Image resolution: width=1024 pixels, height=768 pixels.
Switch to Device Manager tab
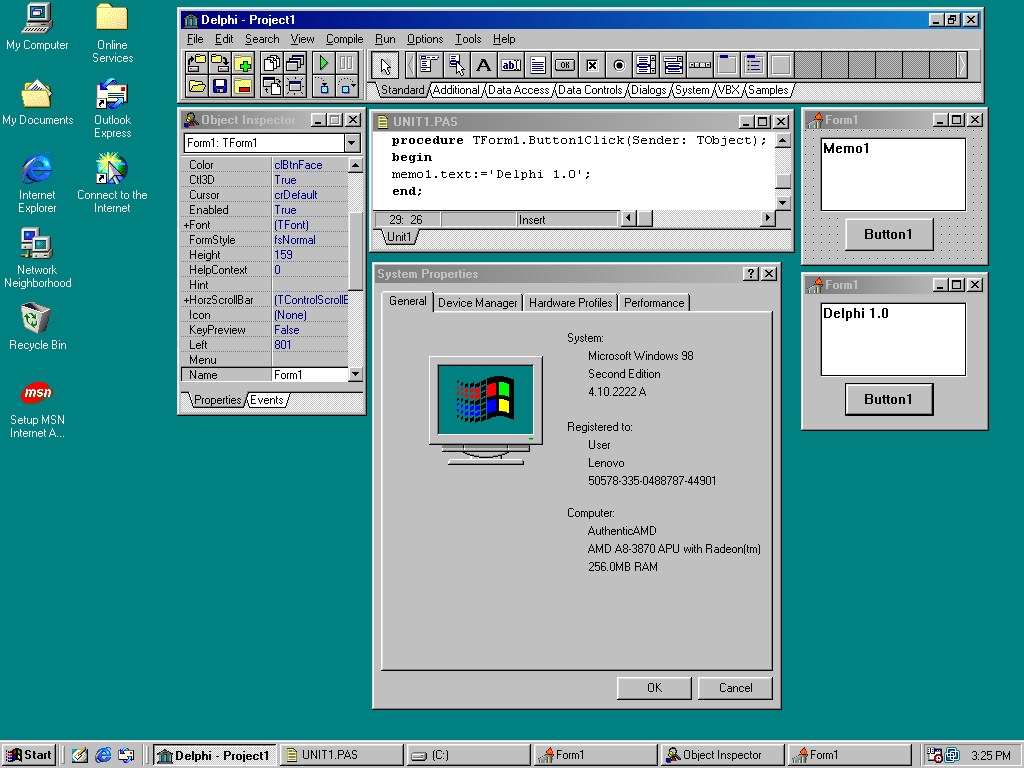(x=477, y=302)
